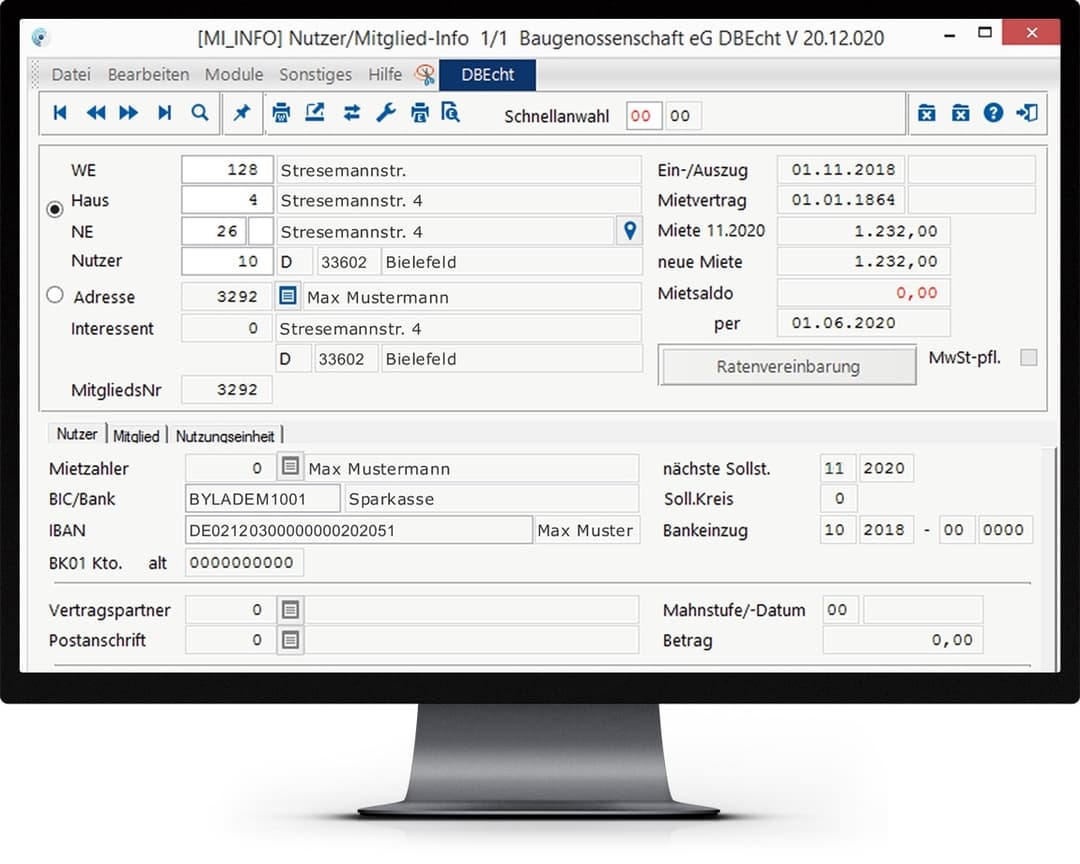Click the WE number field showing 128
The height and width of the screenshot is (864, 1080).
227,169
